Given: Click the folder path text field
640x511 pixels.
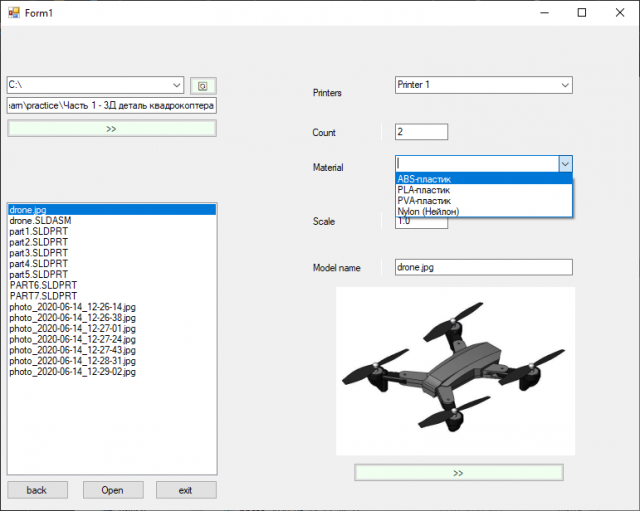Looking at the screenshot, I should [111, 105].
